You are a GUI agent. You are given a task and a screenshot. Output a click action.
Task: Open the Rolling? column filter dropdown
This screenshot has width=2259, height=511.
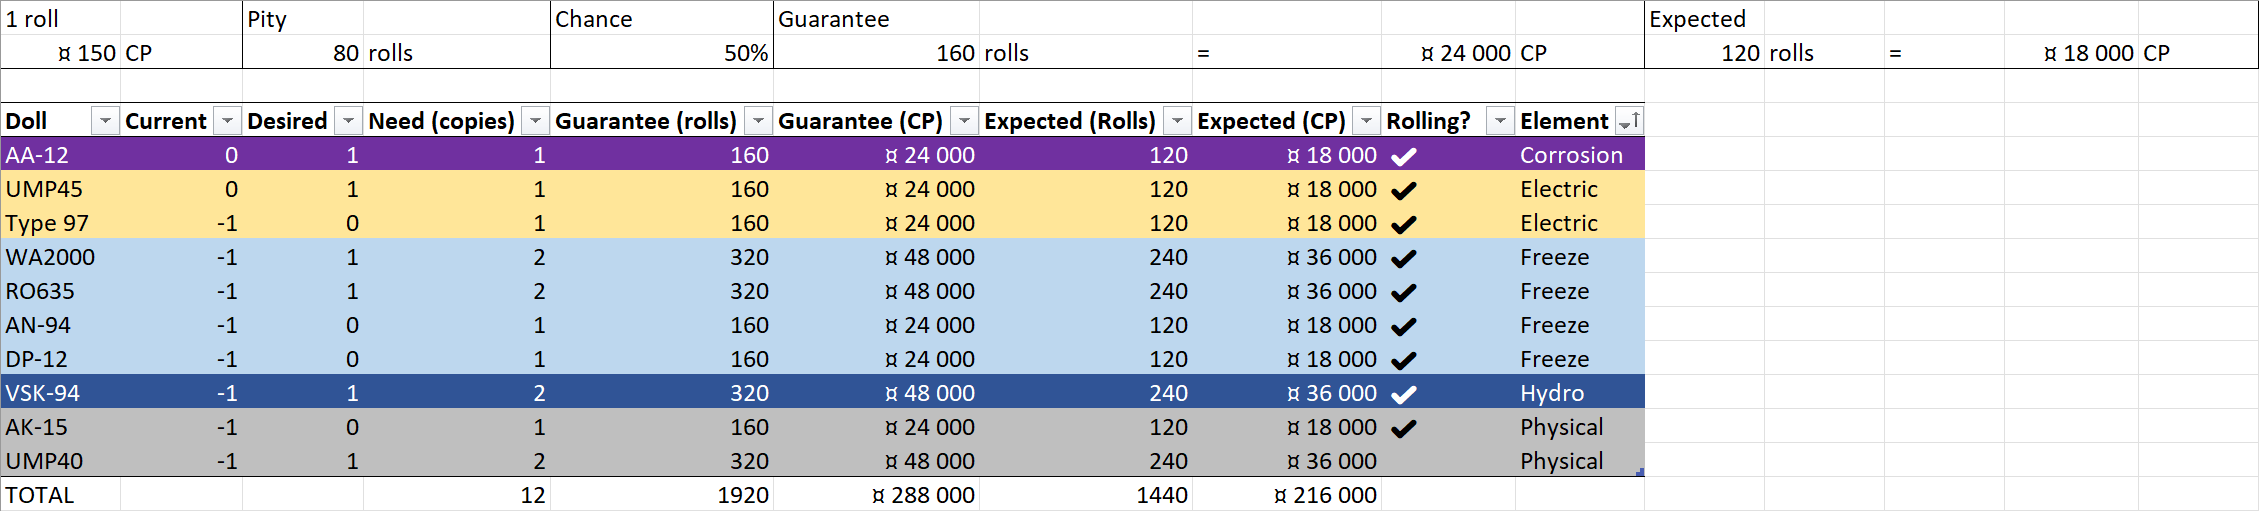click(1500, 121)
